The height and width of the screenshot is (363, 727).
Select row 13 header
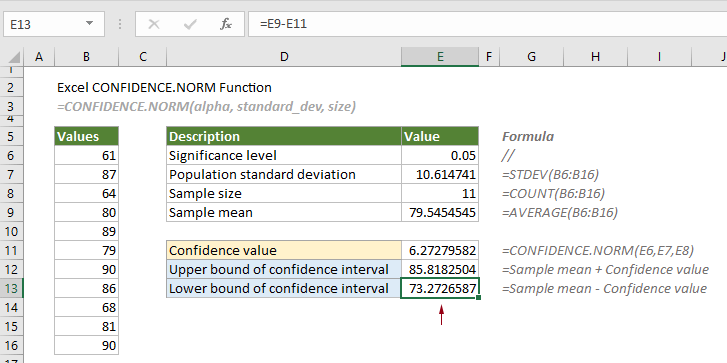pyautogui.click(x=12, y=288)
